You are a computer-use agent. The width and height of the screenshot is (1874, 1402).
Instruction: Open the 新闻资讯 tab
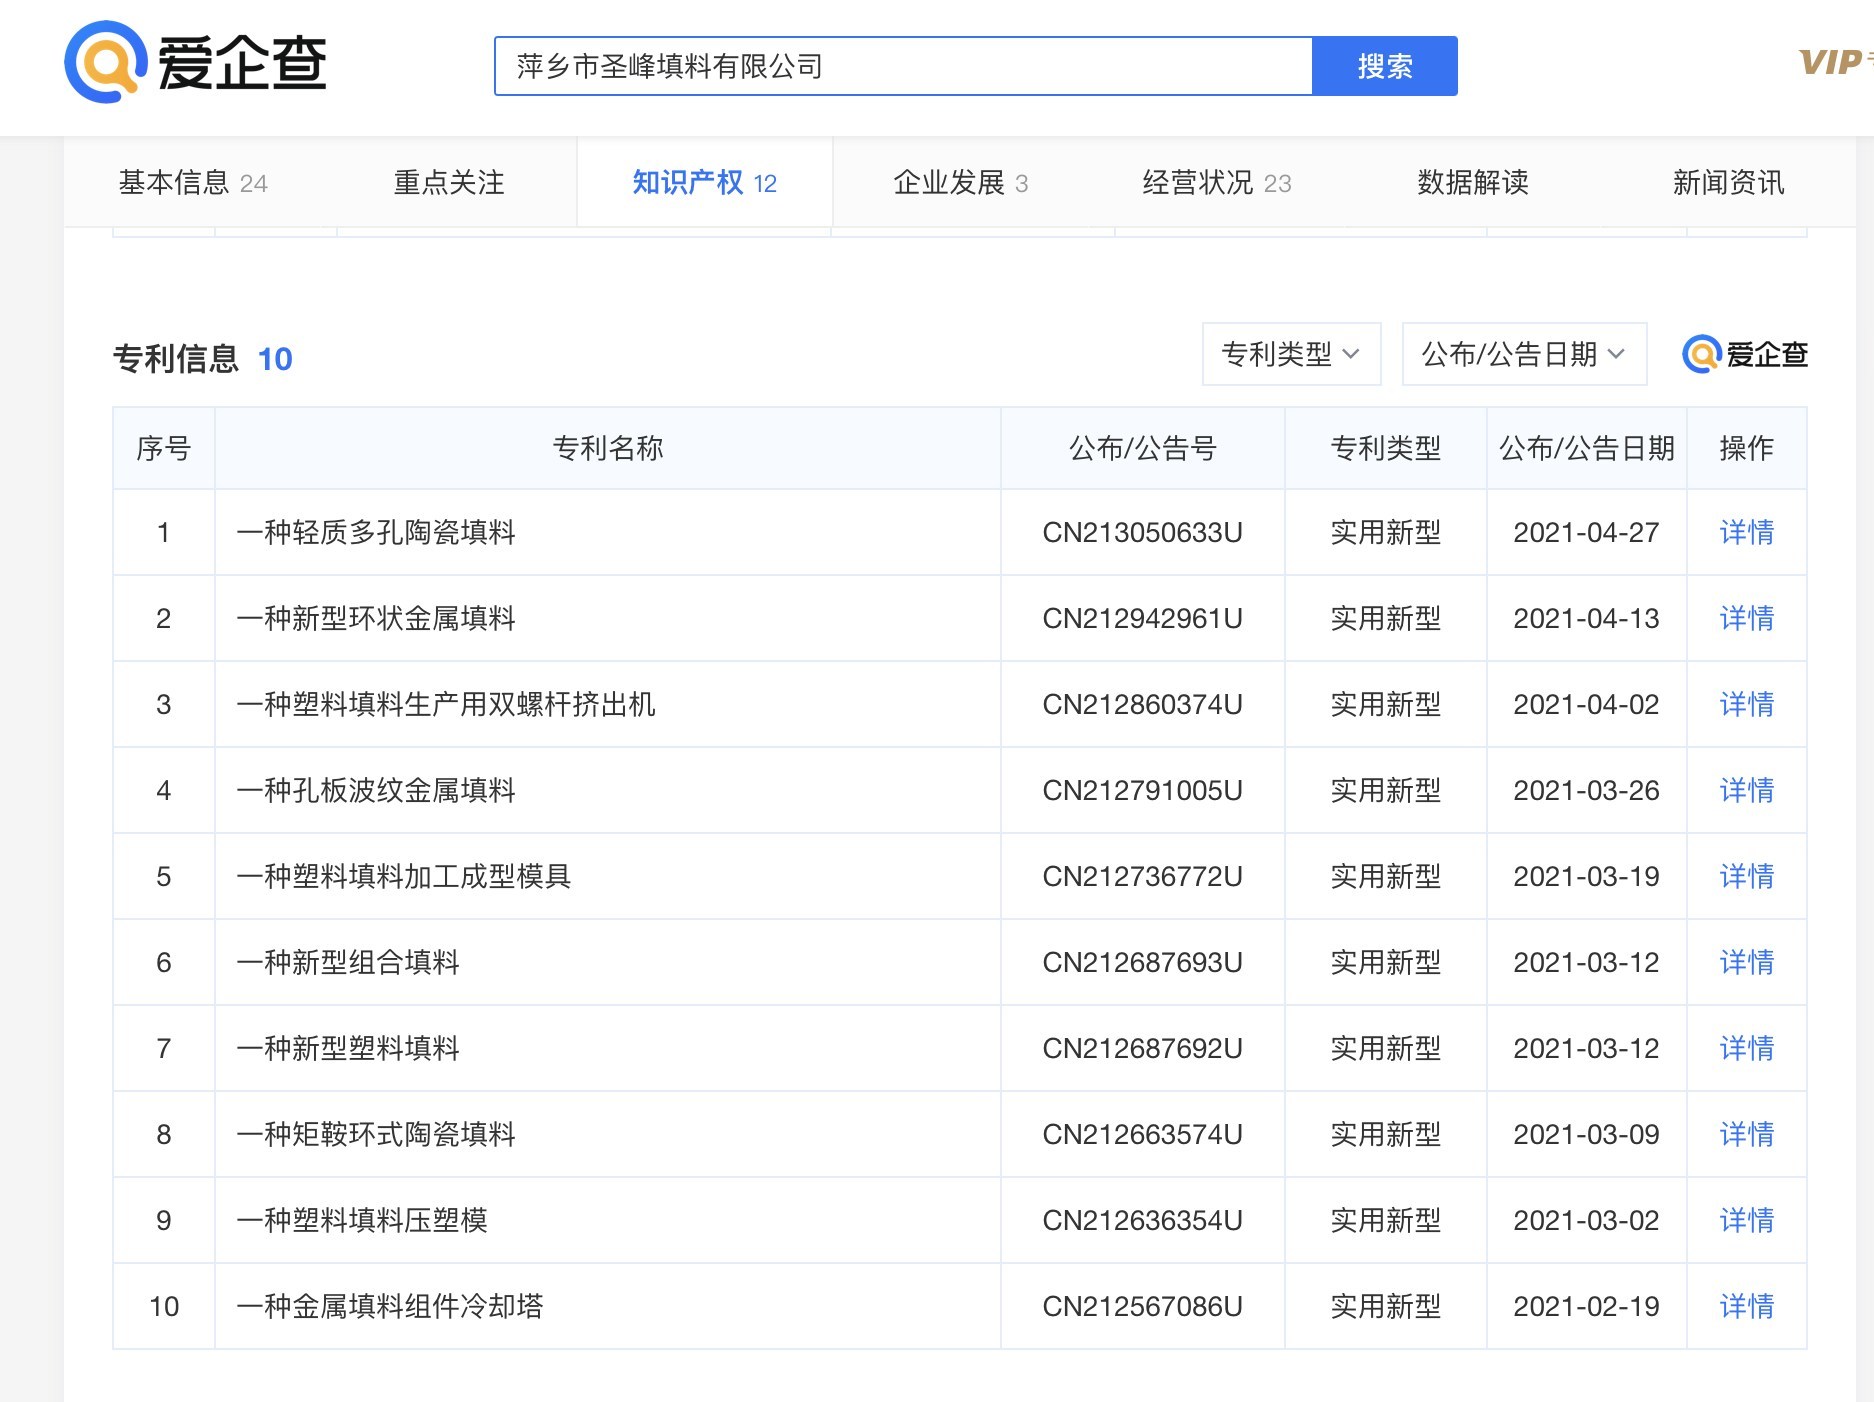pyautogui.click(x=1728, y=183)
